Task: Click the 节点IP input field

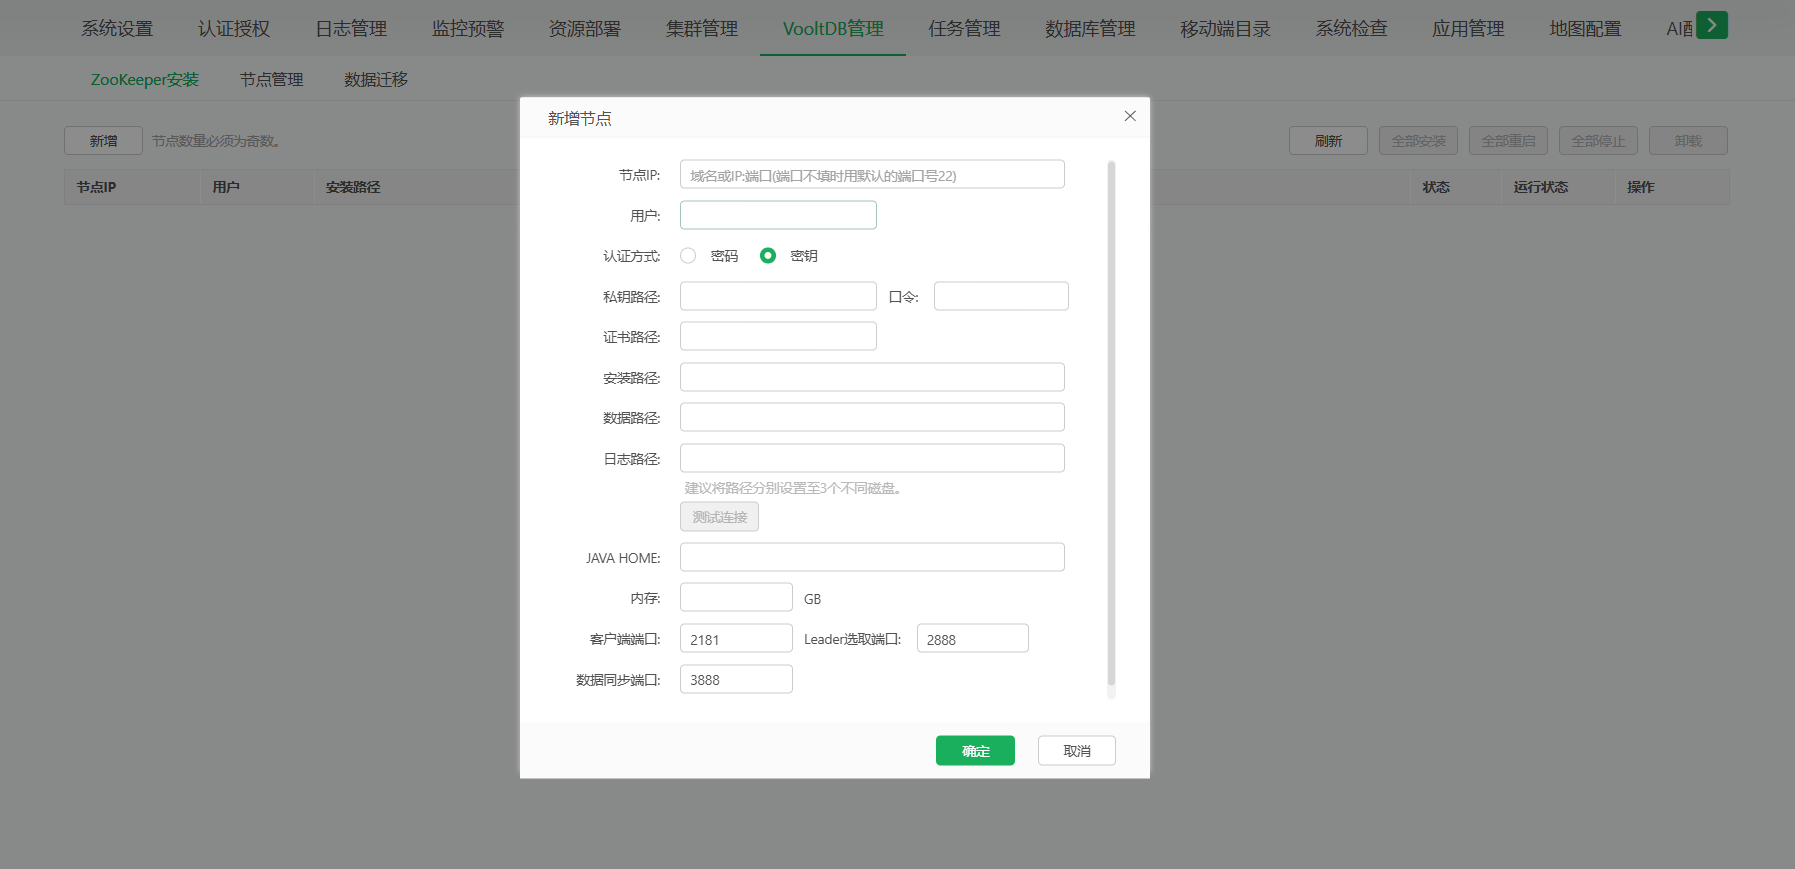Action: click(871, 175)
